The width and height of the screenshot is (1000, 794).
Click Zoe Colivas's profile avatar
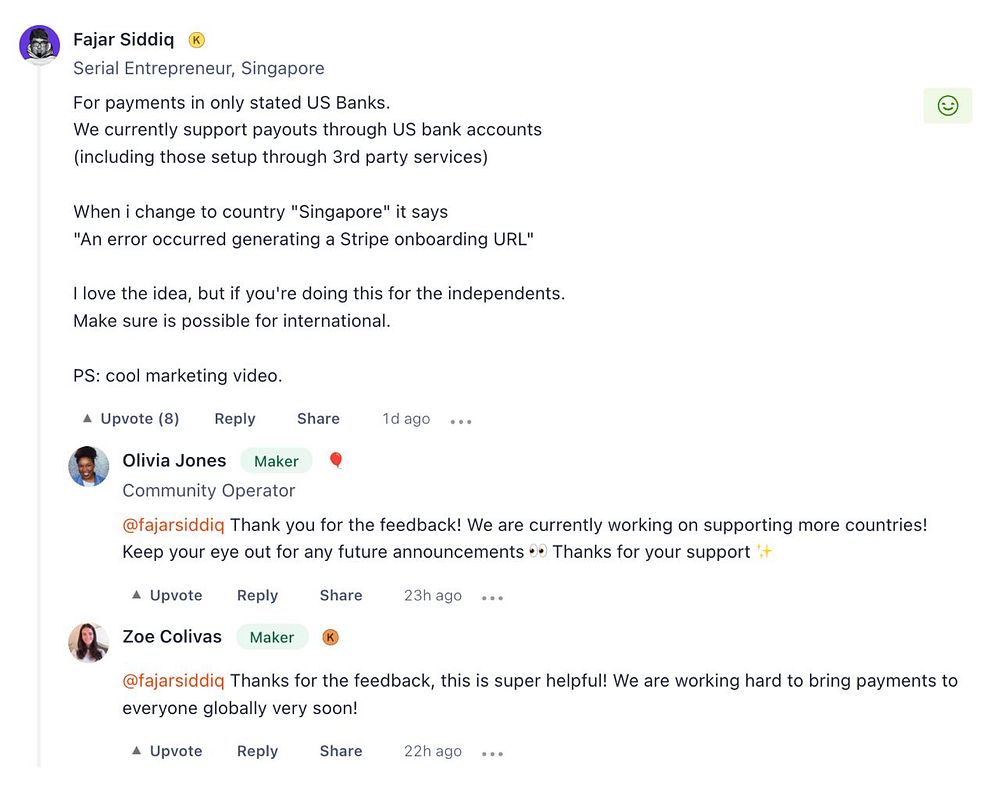tap(88, 642)
